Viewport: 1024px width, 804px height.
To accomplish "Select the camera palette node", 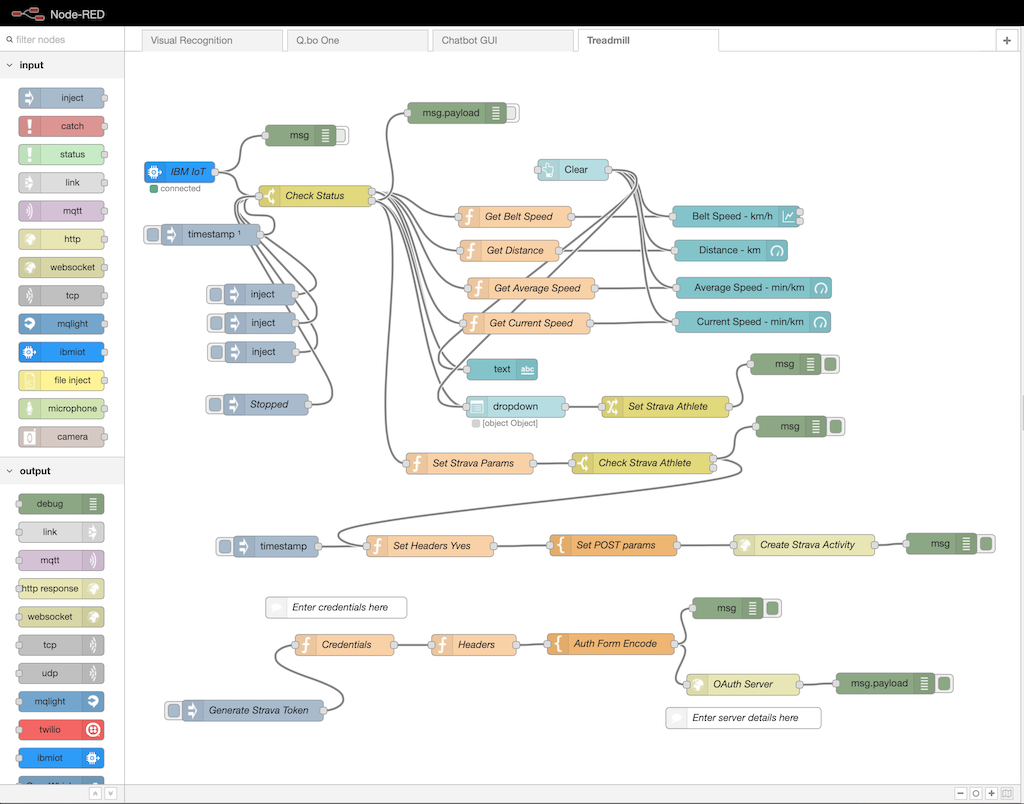I will 61,436.
